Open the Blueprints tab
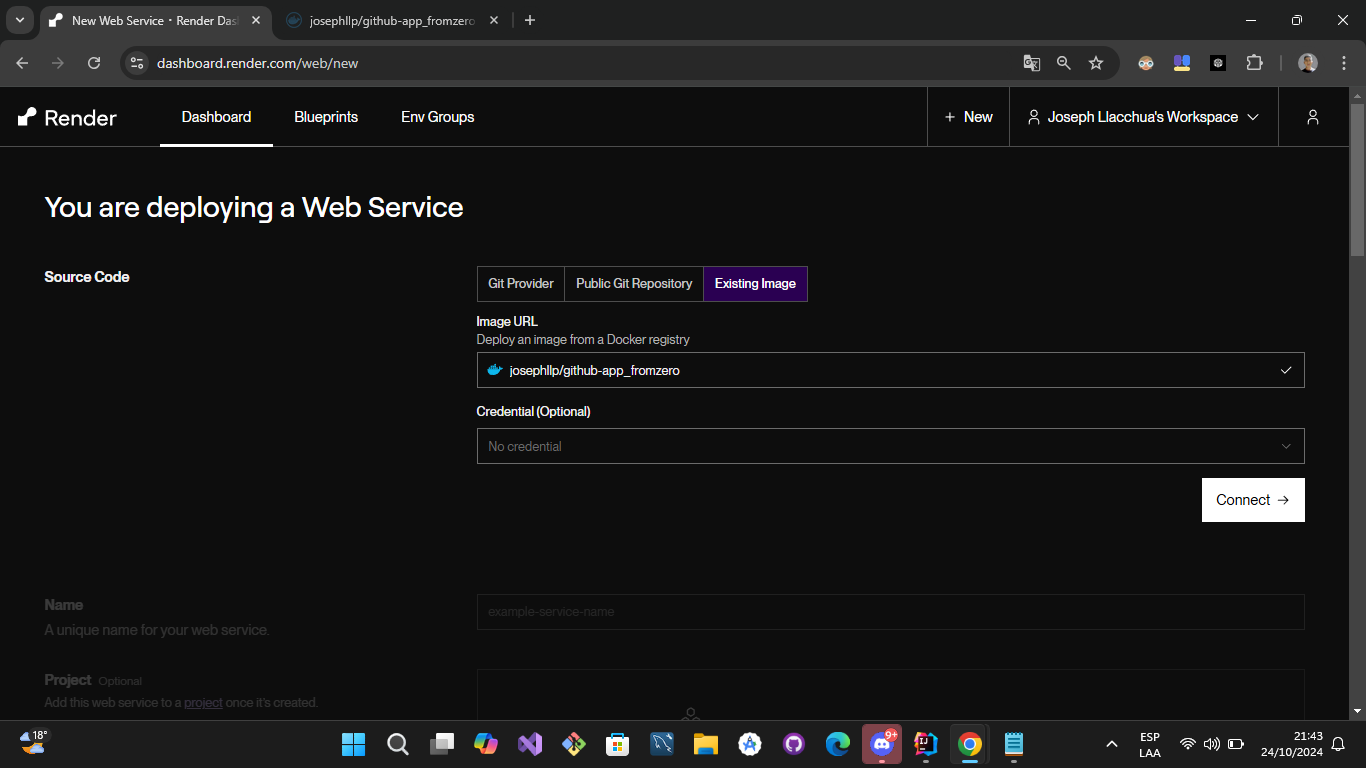Image resolution: width=1366 pixels, height=768 pixels. click(x=326, y=117)
